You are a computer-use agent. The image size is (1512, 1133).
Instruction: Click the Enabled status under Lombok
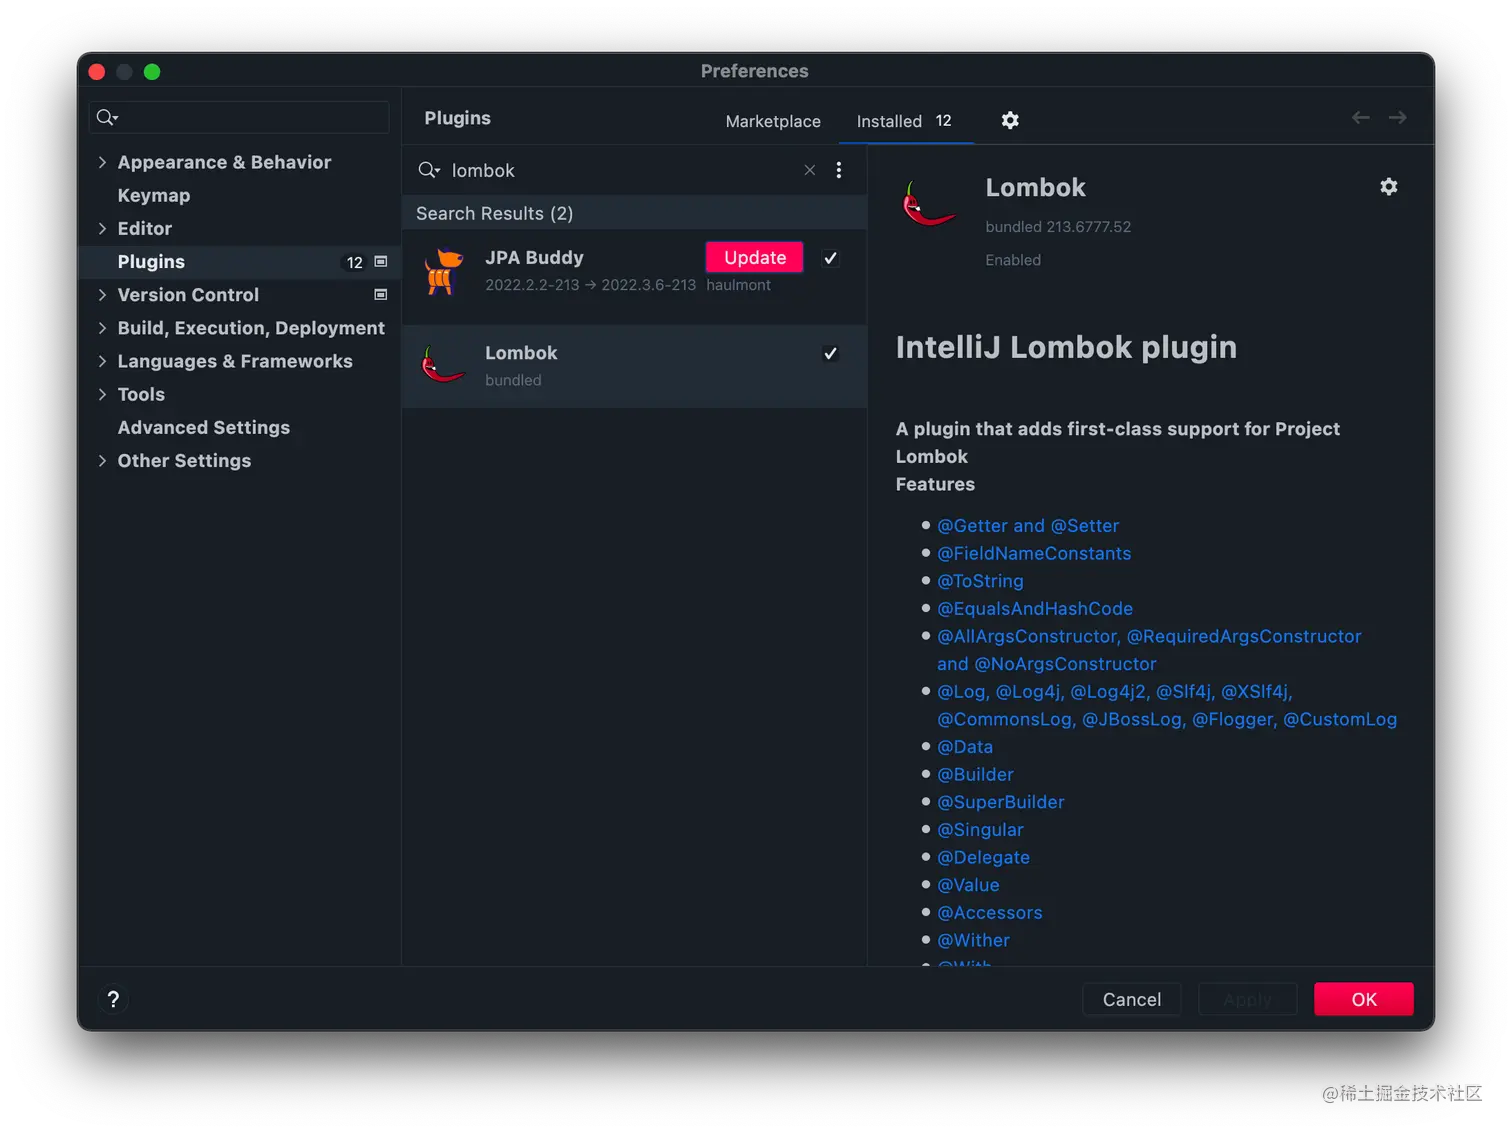pyautogui.click(x=1013, y=260)
